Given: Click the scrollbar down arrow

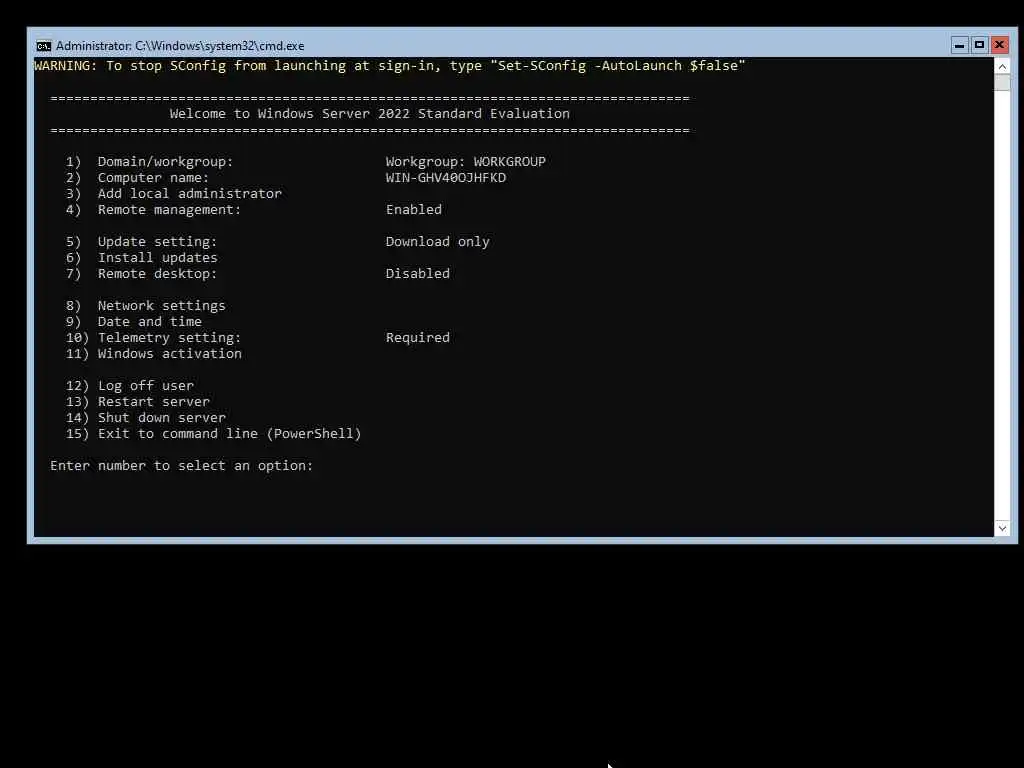Looking at the screenshot, I should point(1002,528).
